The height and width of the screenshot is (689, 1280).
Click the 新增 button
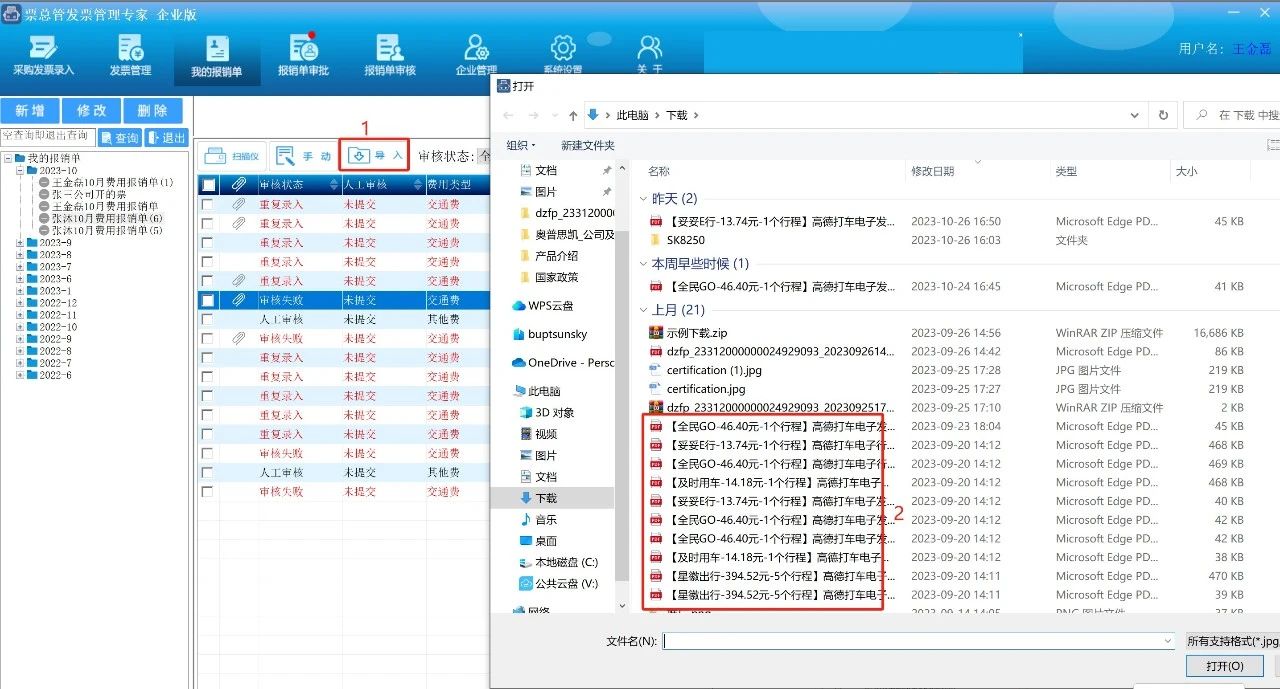pyautogui.click(x=30, y=111)
